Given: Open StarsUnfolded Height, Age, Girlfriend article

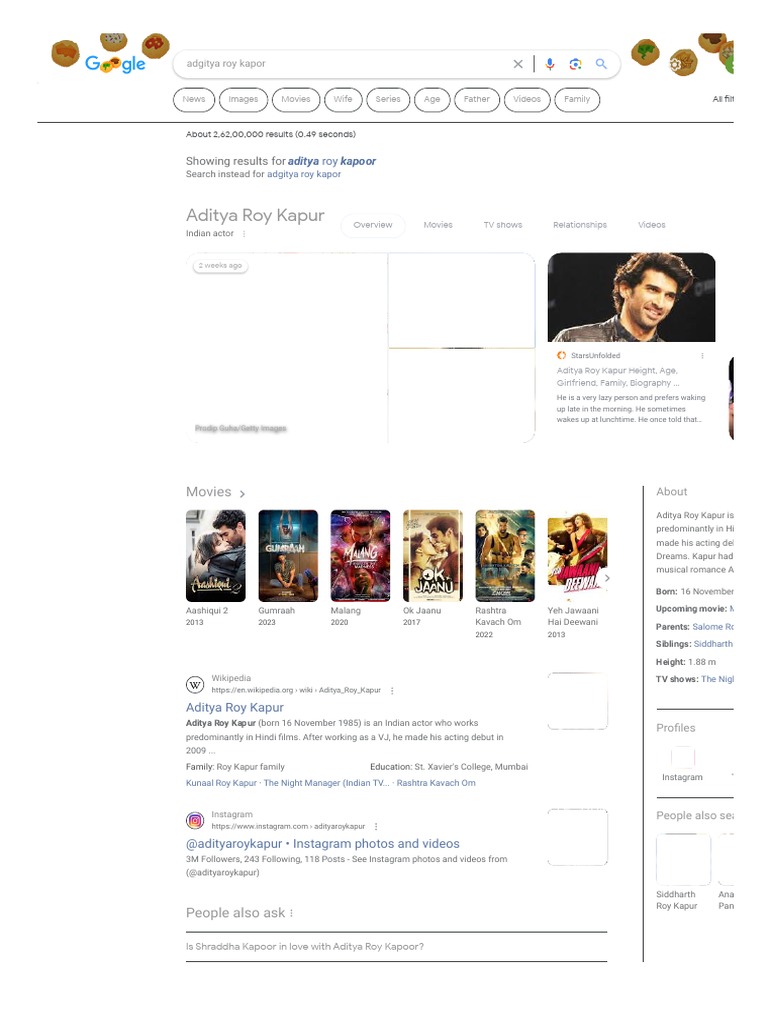Looking at the screenshot, I should pyautogui.click(x=618, y=377).
